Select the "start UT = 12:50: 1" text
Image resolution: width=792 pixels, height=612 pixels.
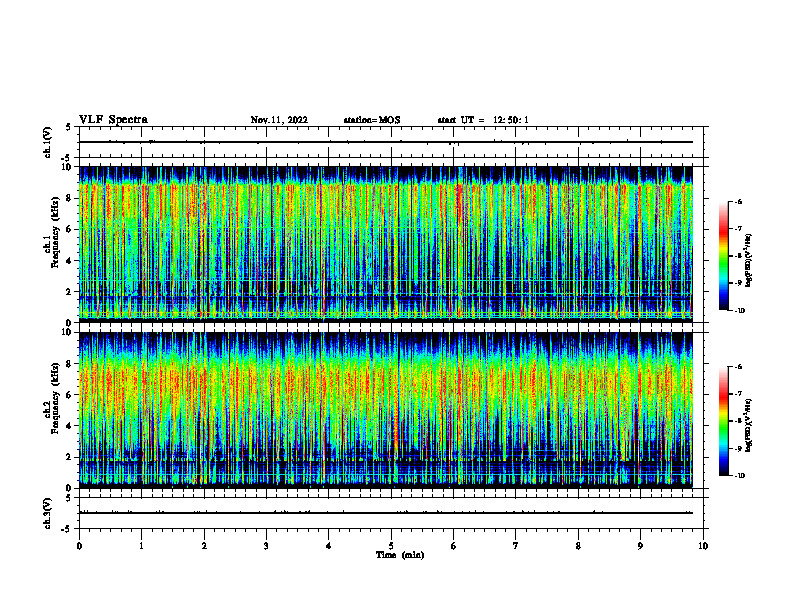point(483,120)
